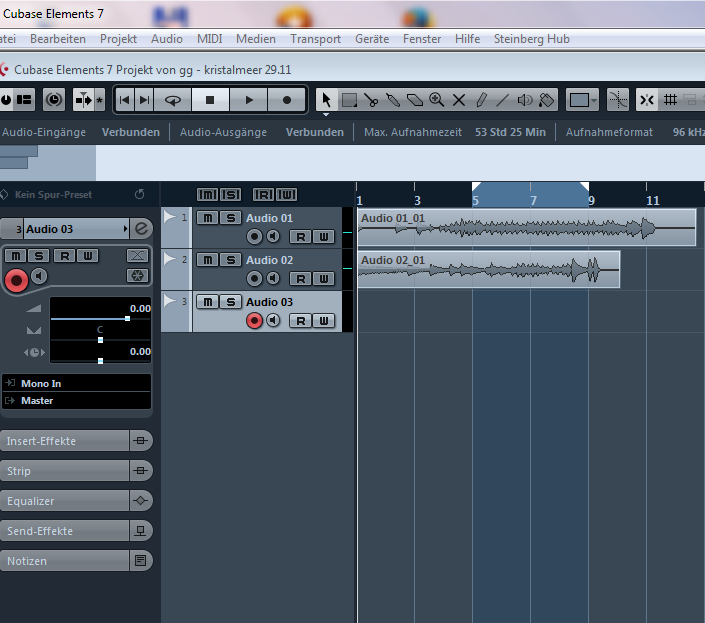The height and width of the screenshot is (623, 705).
Task: Toggle global Read automation for all tracks
Action: (x=263, y=195)
